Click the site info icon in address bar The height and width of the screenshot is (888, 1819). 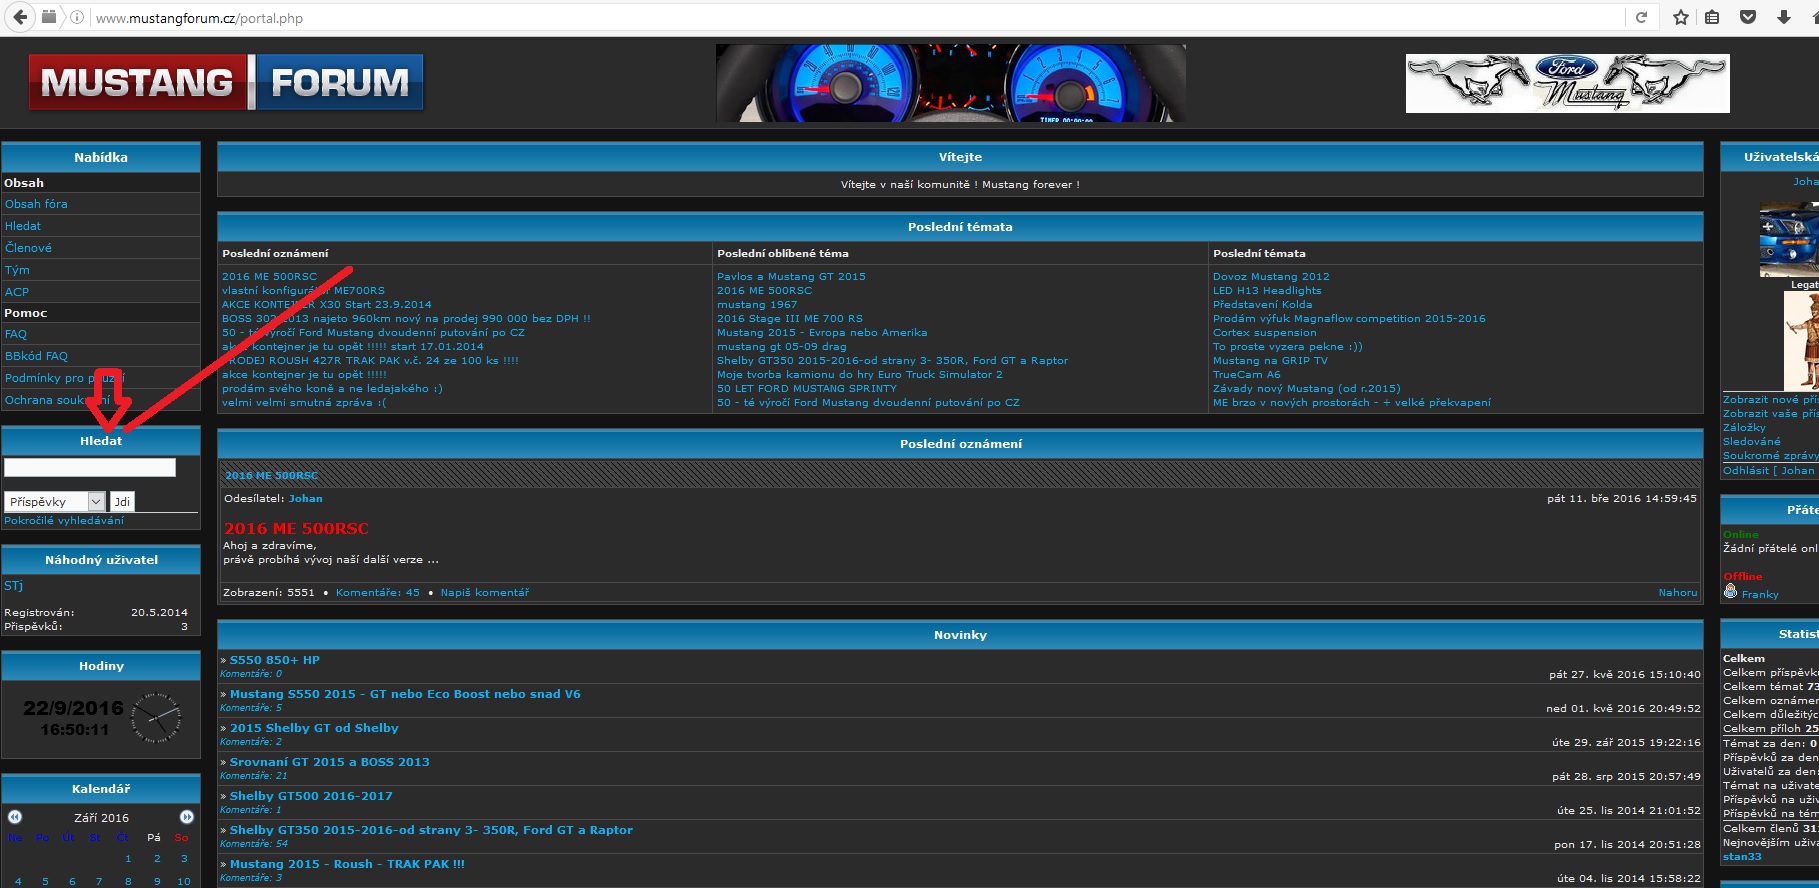[77, 18]
